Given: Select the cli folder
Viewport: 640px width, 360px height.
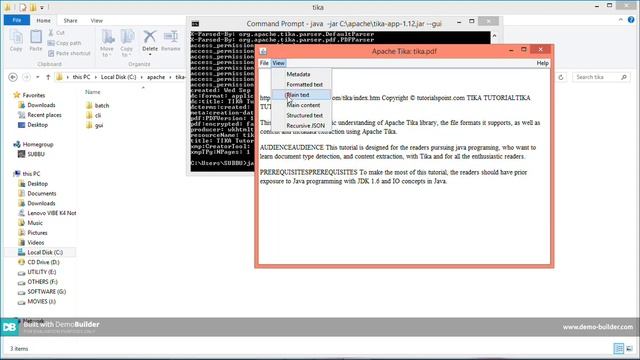Looking at the screenshot, I should click(x=93, y=116).
